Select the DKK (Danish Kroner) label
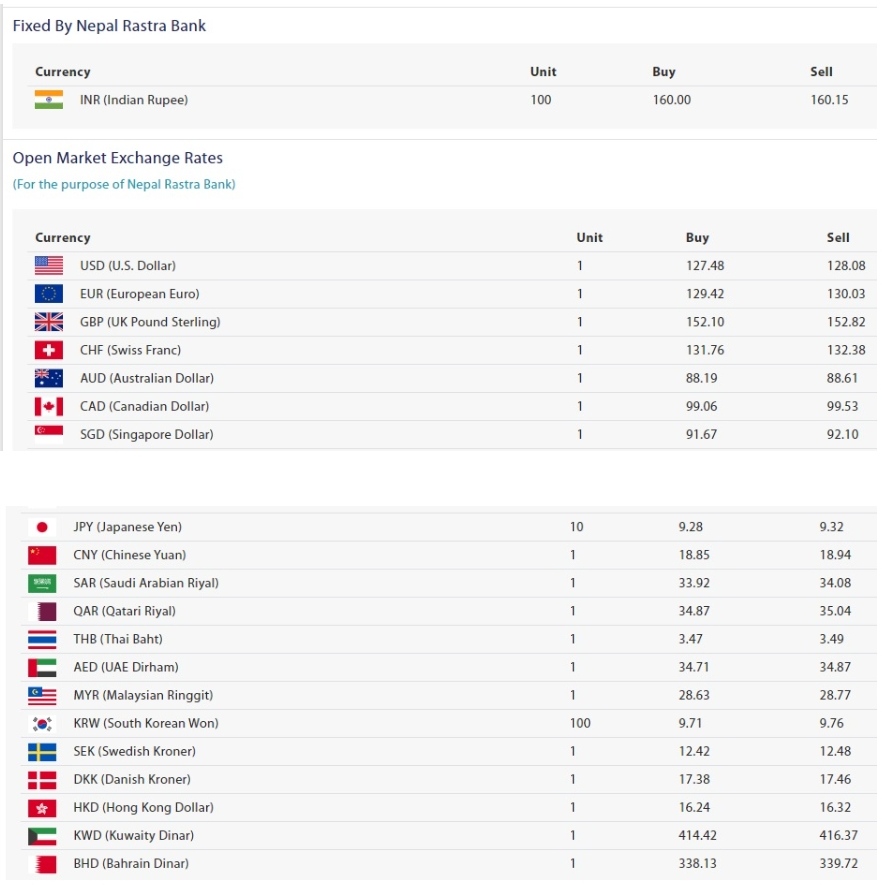This screenshot has height=885, width=882. pyautogui.click(x=132, y=779)
